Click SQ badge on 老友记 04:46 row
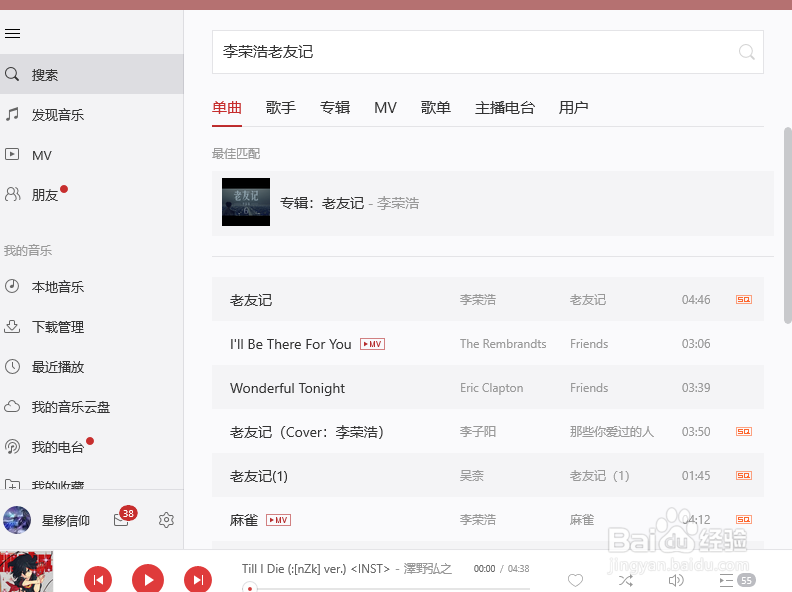This screenshot has height=592, width=792. point(744,300)
